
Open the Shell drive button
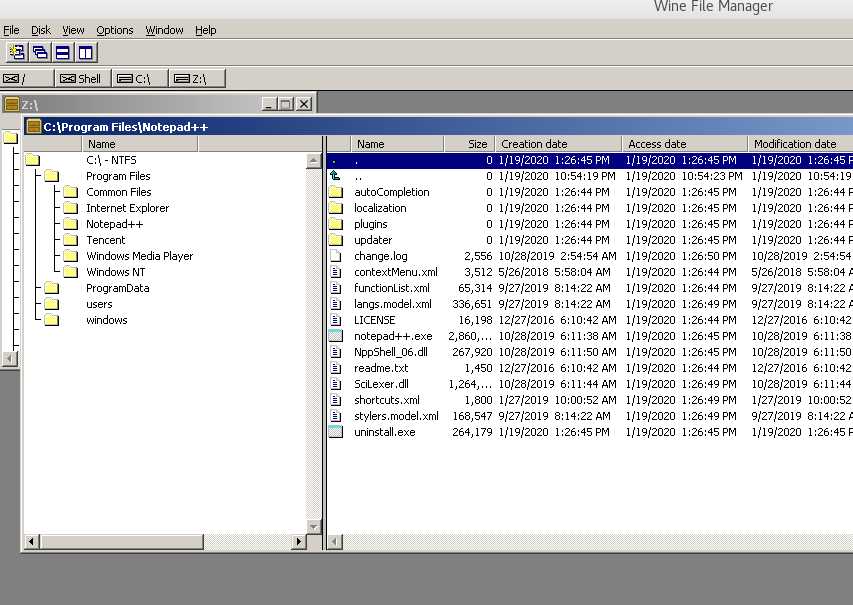(83, 79)
